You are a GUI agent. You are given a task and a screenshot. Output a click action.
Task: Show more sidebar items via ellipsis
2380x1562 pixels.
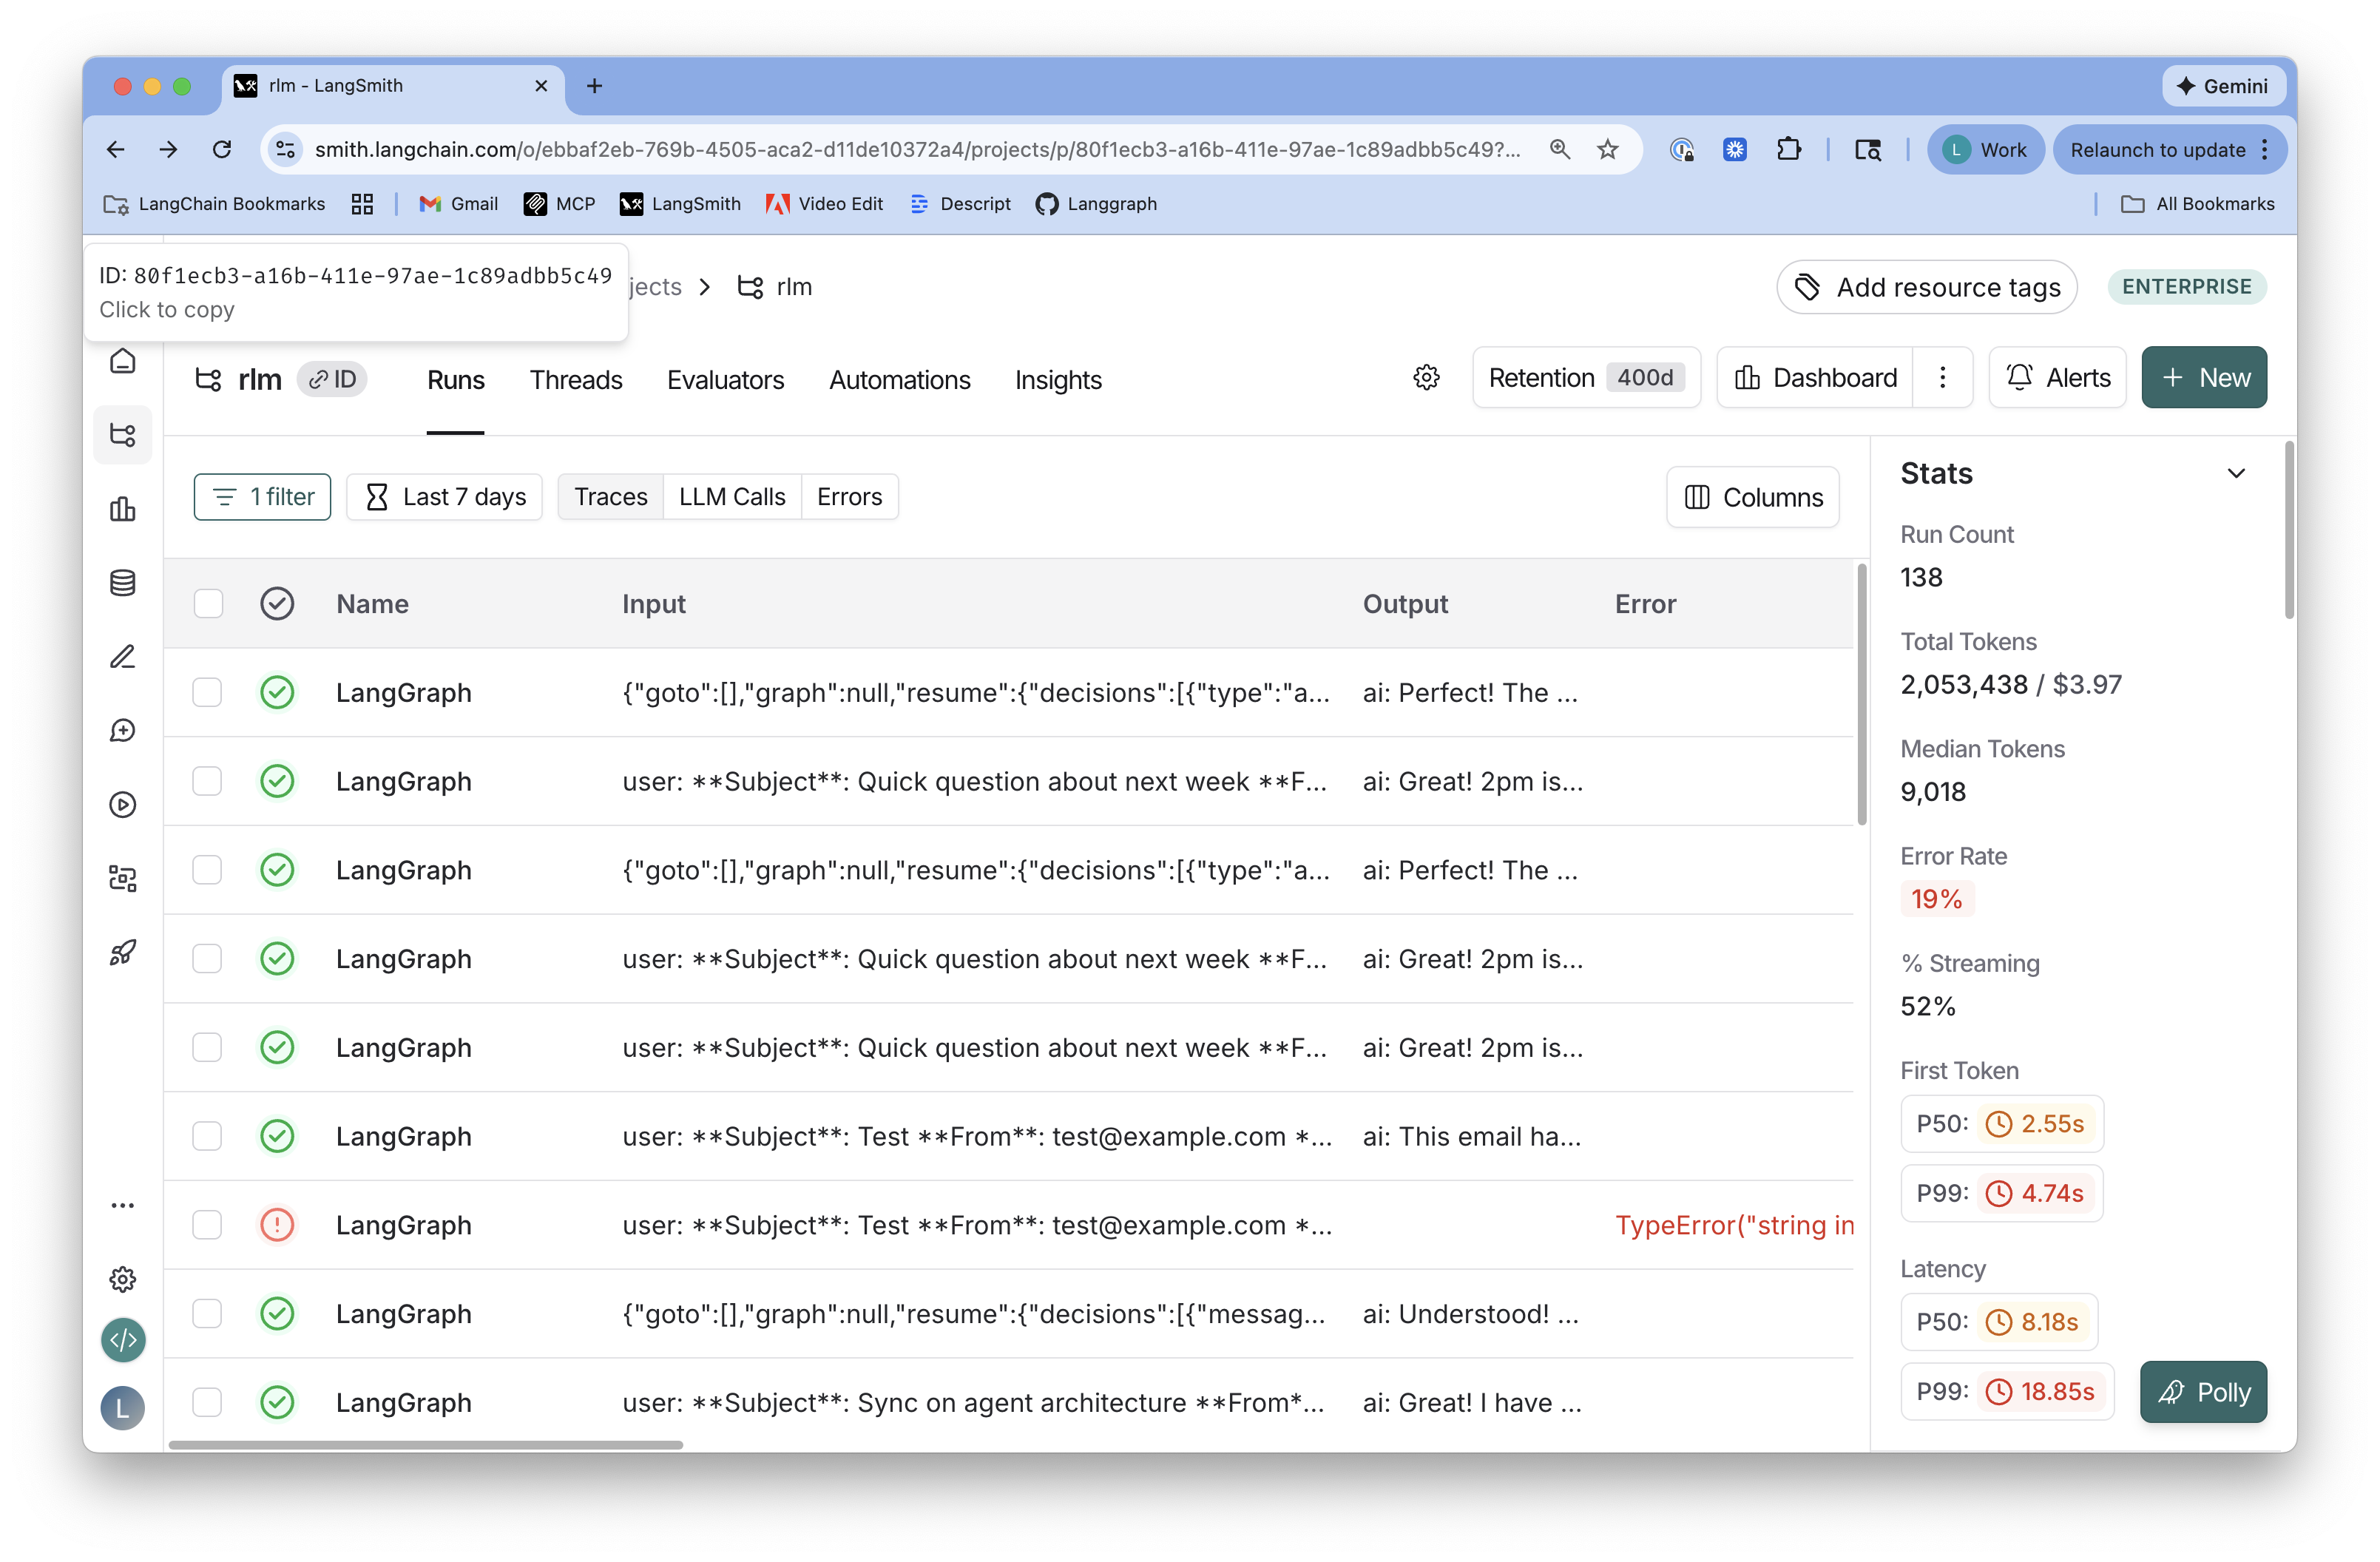[122, 1206]
